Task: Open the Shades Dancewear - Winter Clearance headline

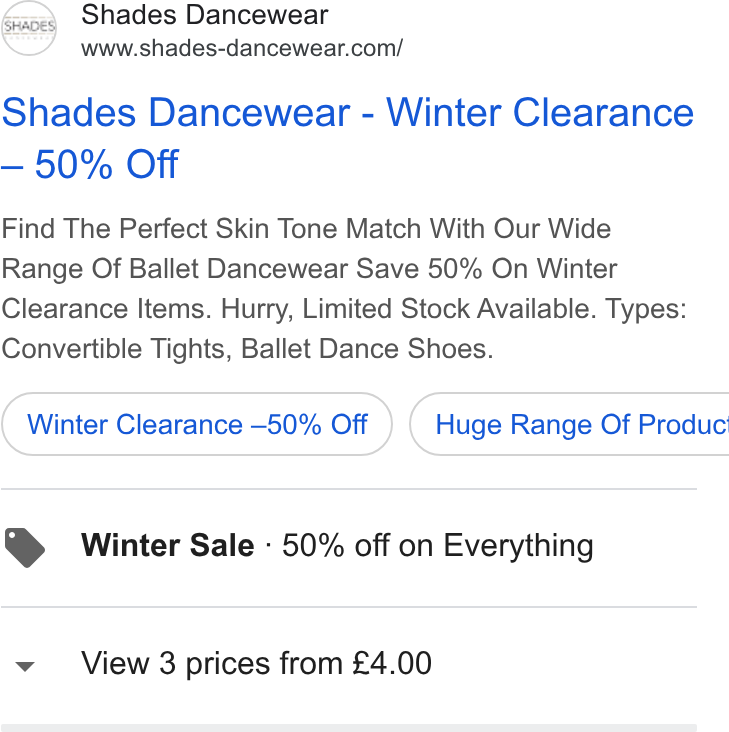Action: 348,113
